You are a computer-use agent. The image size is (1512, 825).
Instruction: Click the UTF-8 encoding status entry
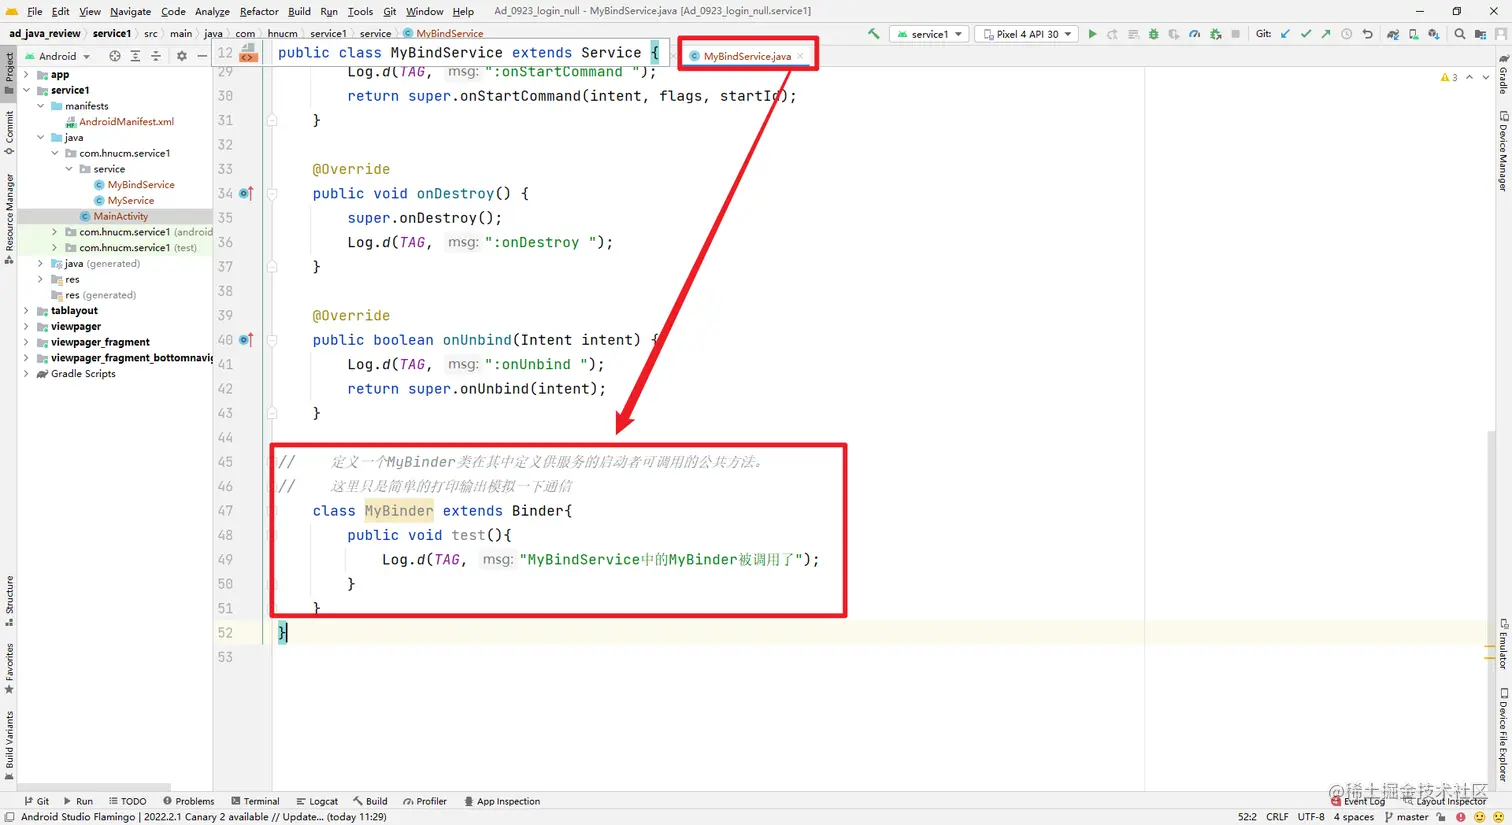pos(1311,817)
